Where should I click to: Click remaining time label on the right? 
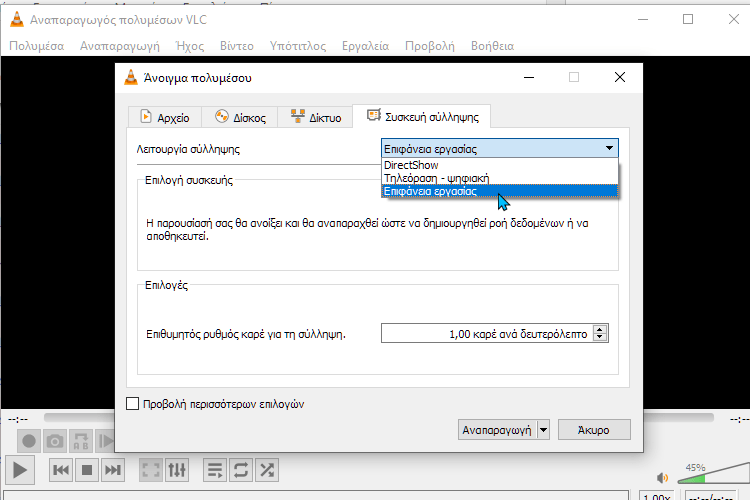739,420
